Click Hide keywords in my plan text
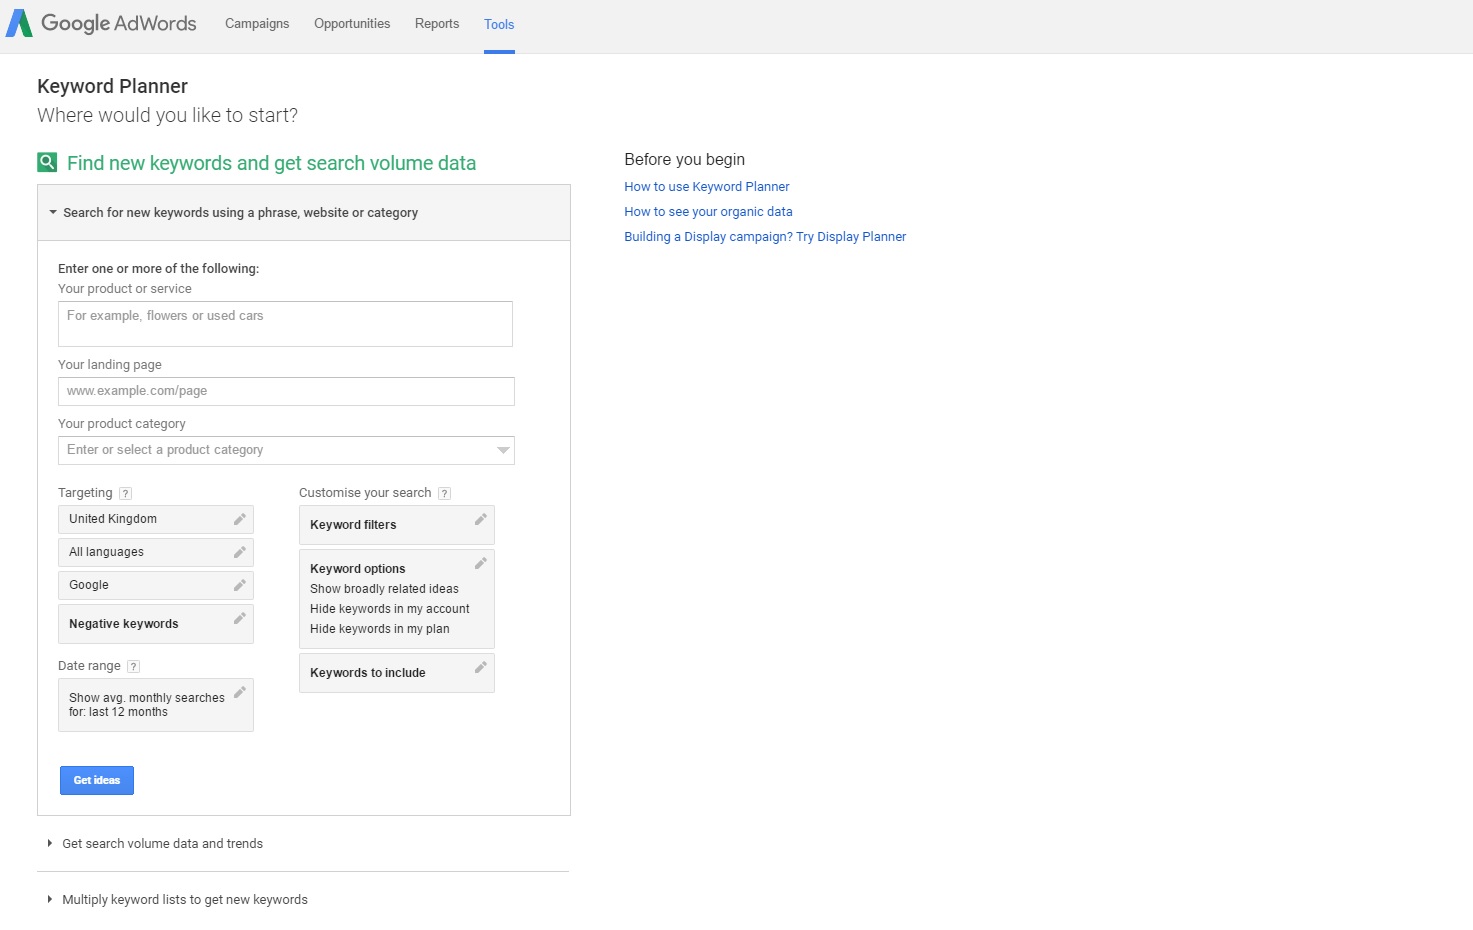The image size is (1473, 930). (x=380, y=629)
